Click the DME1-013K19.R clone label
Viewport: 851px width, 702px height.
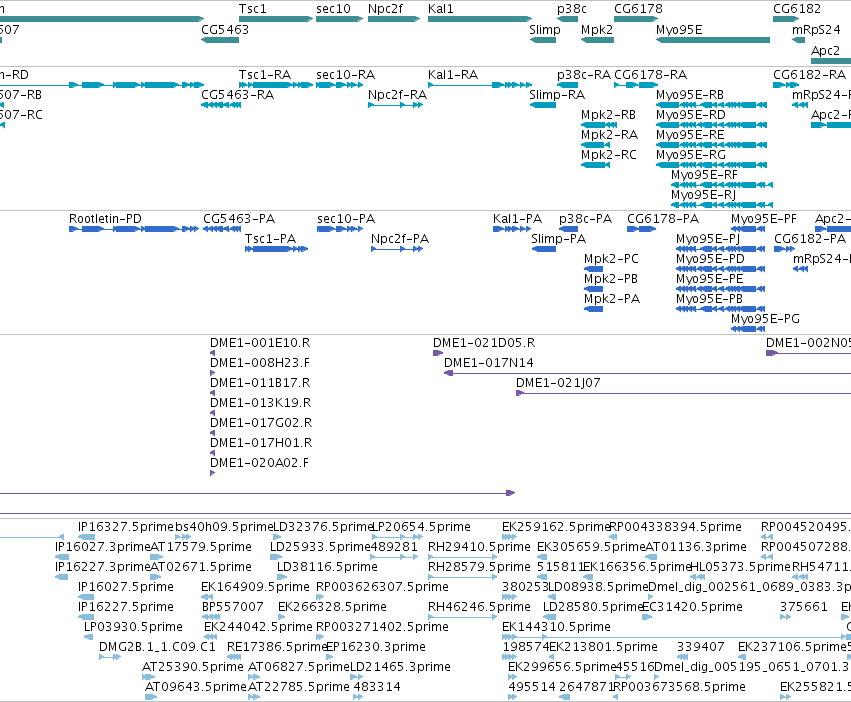(261, 403)
